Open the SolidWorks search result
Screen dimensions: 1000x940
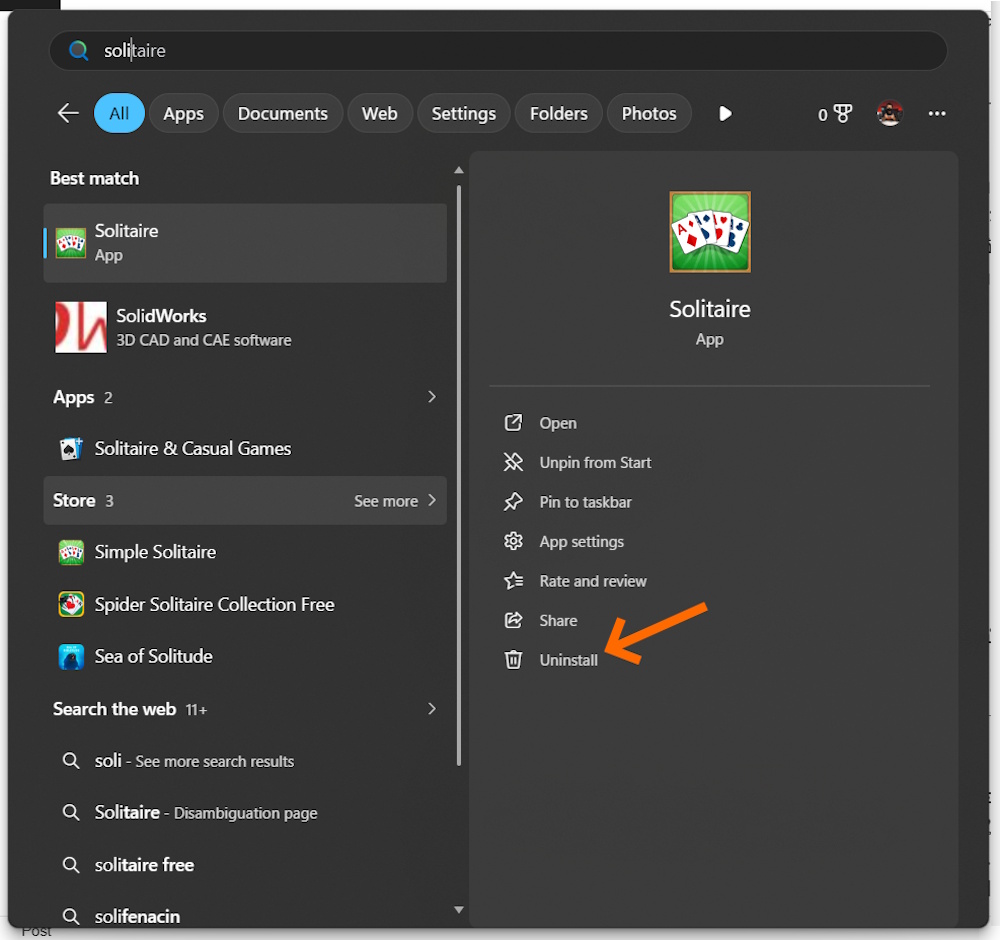(x=245, y=328)
